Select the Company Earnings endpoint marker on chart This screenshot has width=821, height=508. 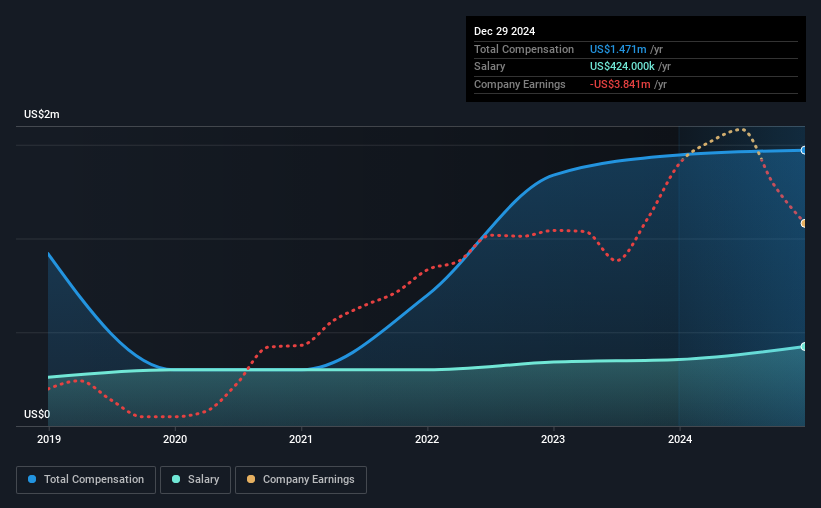click(x=804, y=223)
